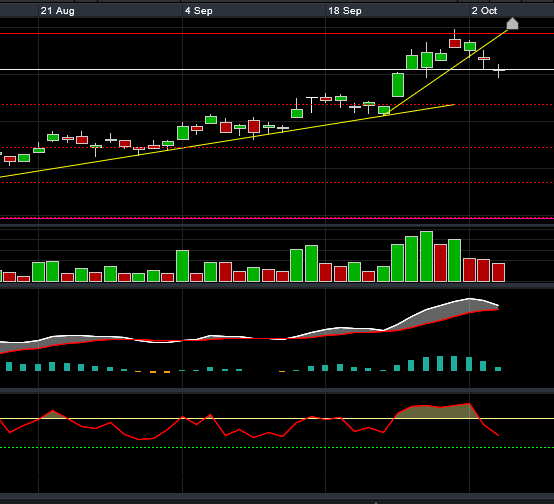Select the tallest green volume bar
554x504 pixels.
click(x=426, y=257)
